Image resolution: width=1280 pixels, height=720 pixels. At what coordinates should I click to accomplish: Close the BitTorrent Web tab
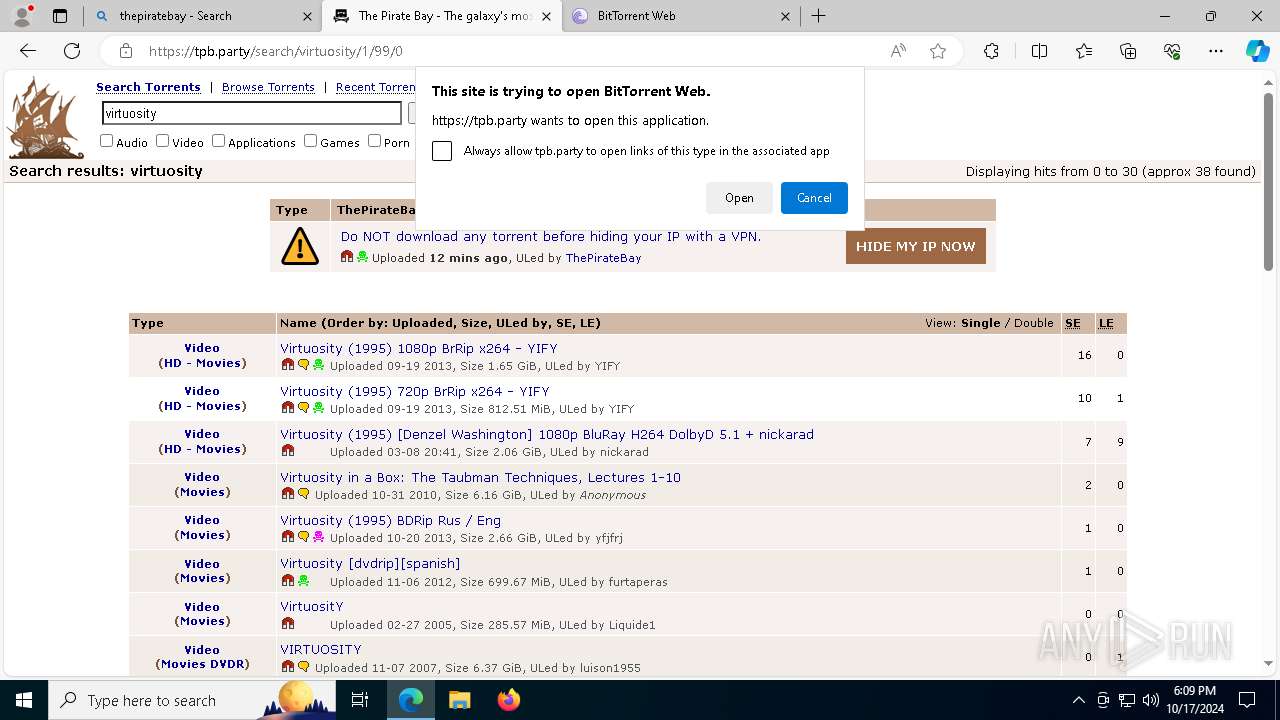[785, 16]
